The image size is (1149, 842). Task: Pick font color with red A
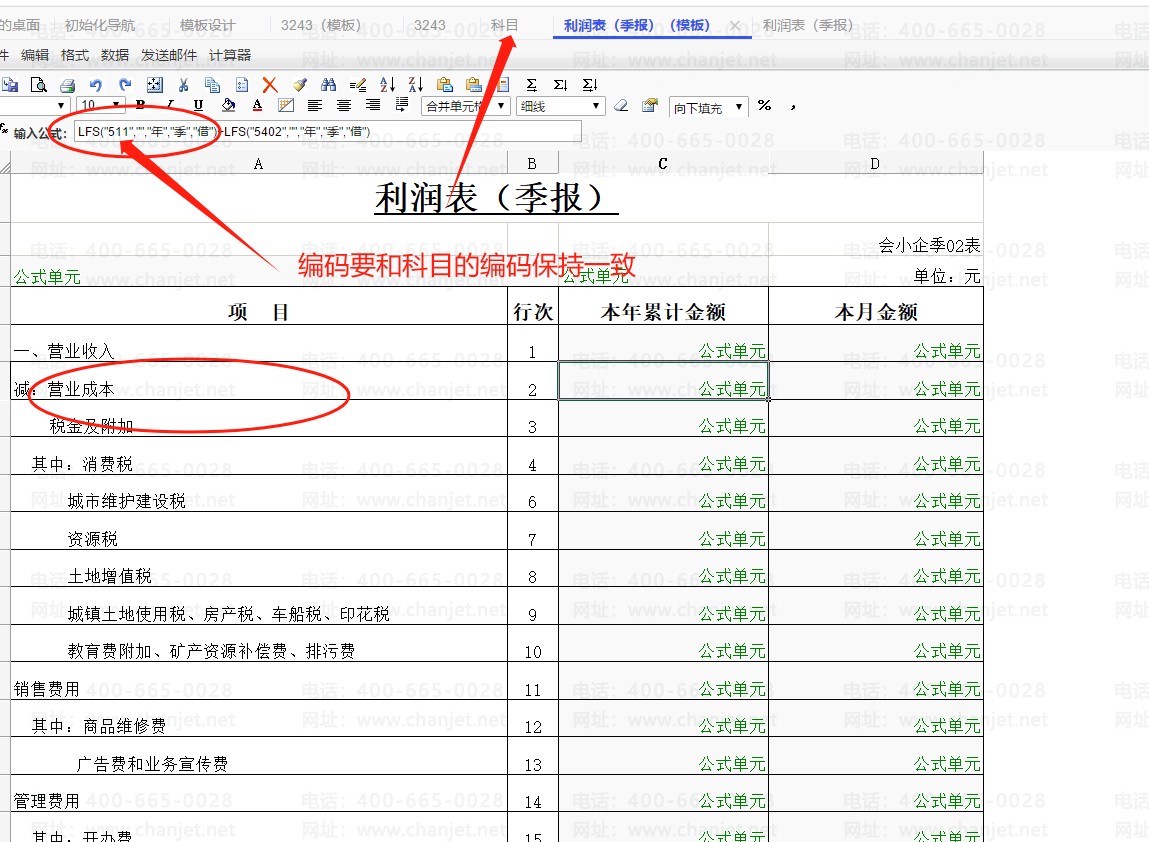[x=257, y=105]
